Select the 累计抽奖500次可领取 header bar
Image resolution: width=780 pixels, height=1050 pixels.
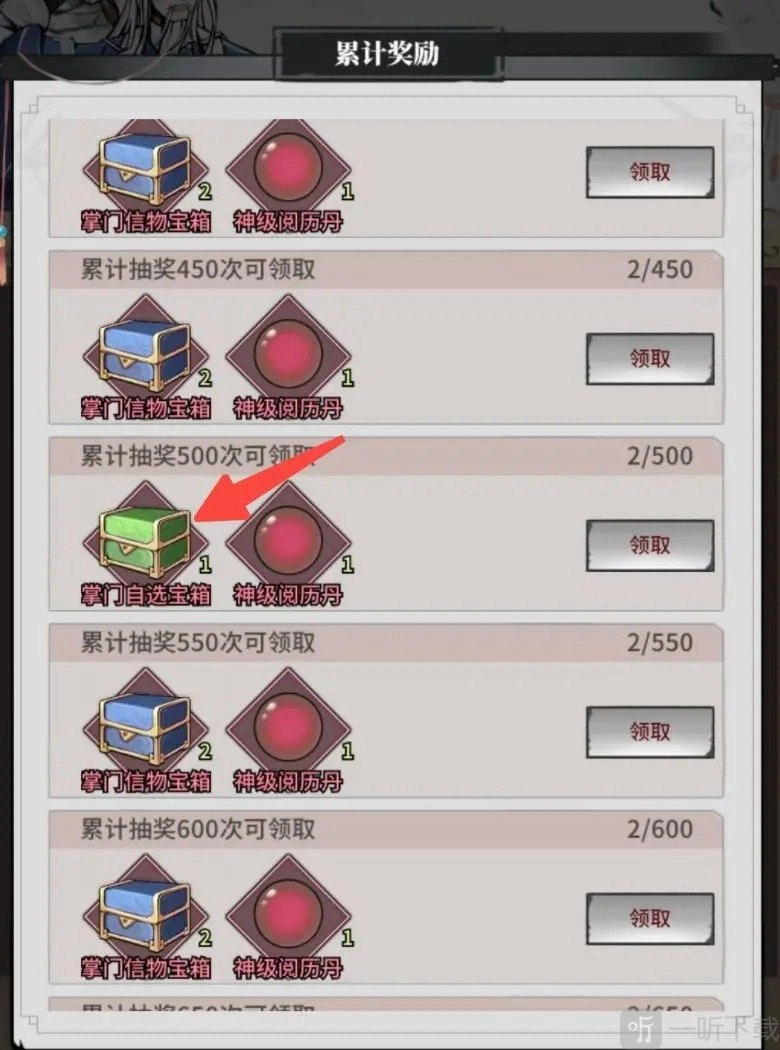[386, 456]
